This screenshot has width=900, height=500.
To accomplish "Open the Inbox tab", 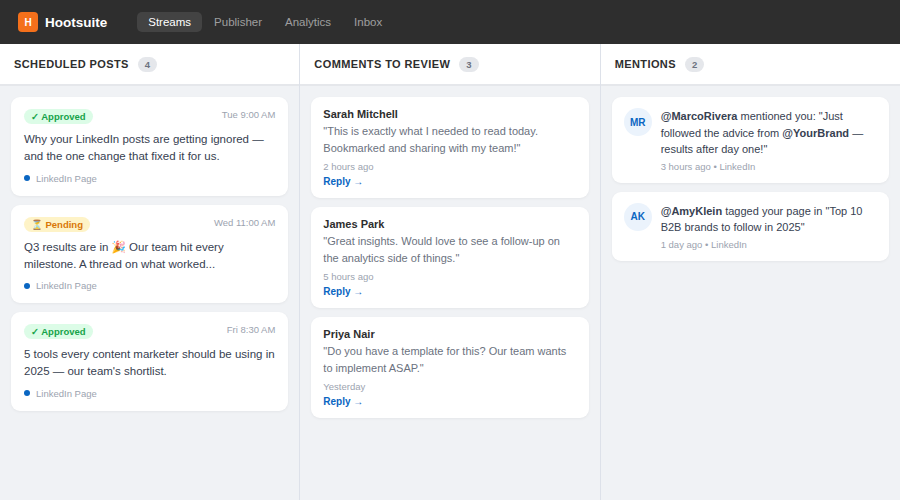I will click(x=368, y=22).
